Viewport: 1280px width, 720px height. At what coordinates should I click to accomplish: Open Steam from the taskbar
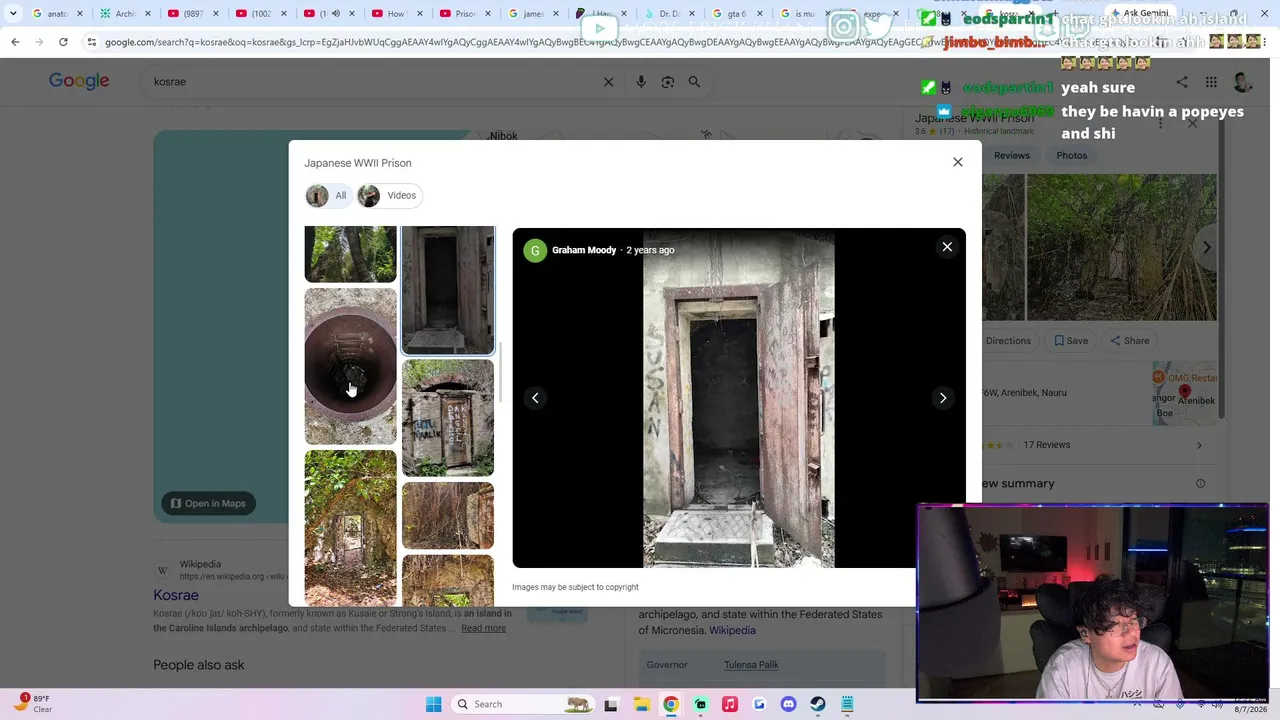click(x=818, y=704)
